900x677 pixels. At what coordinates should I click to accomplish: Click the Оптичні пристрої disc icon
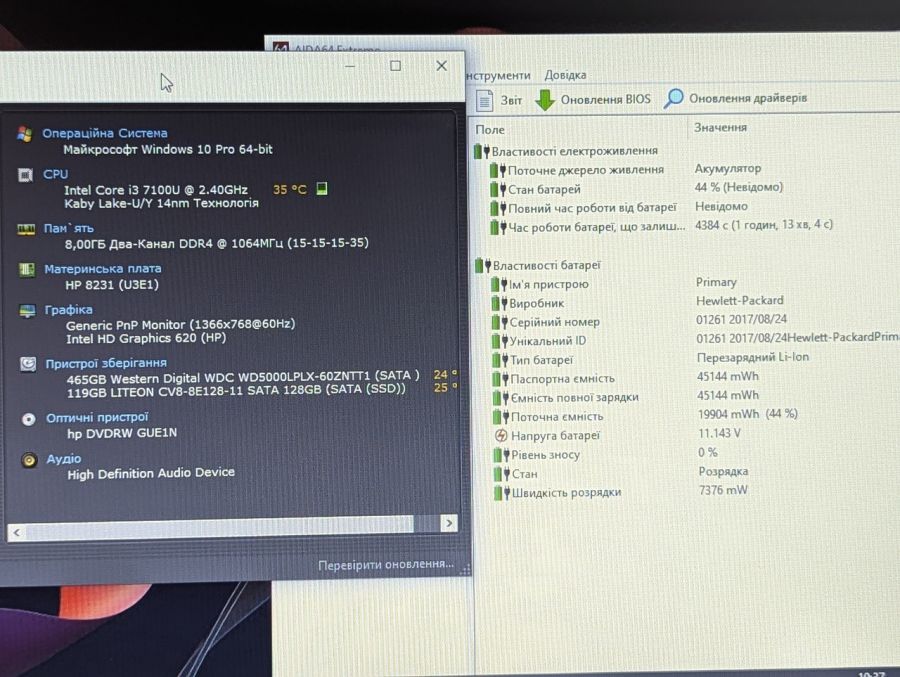pos(29,419)
